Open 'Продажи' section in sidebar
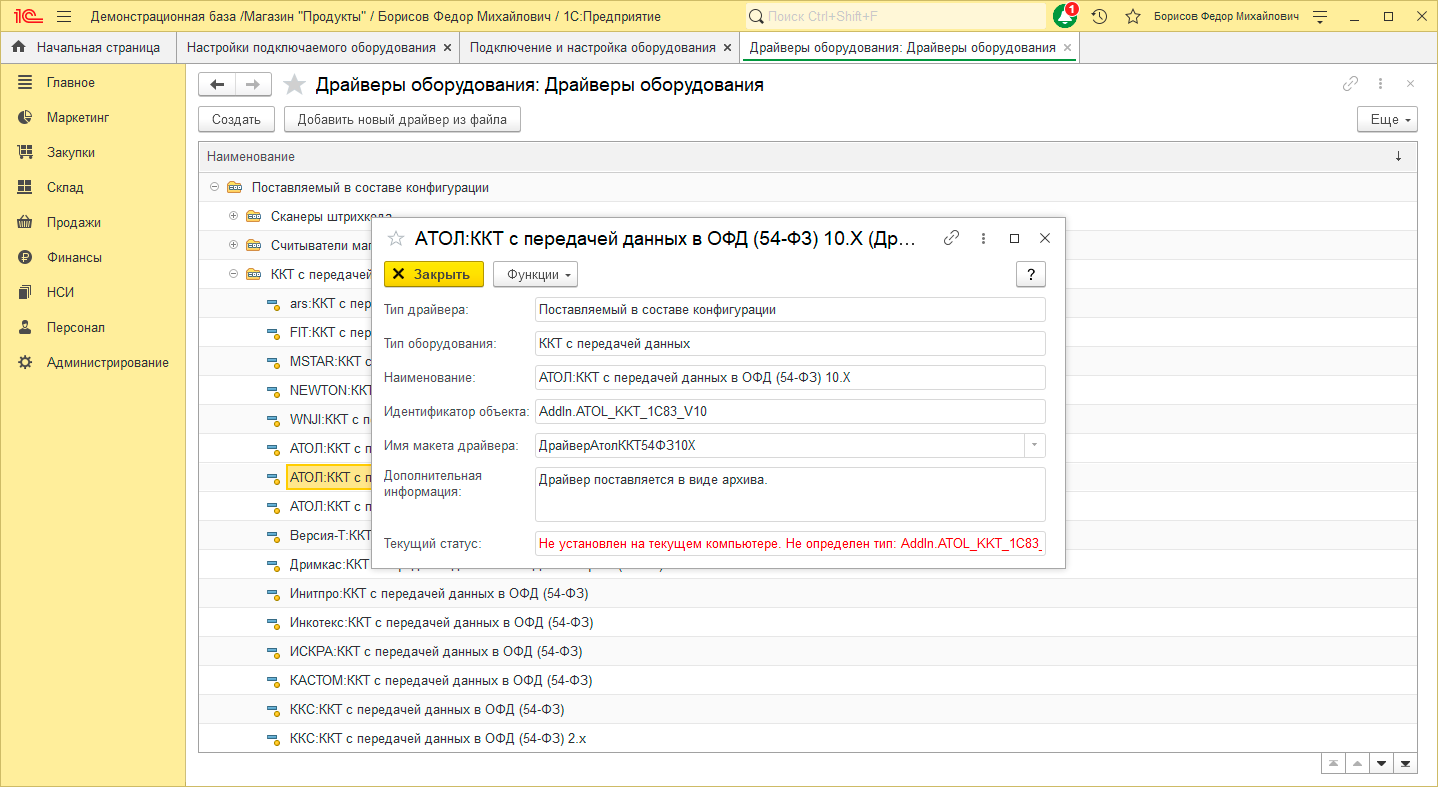The width and height of the screenshot is (1438, 787). click(x=73, y=222)
